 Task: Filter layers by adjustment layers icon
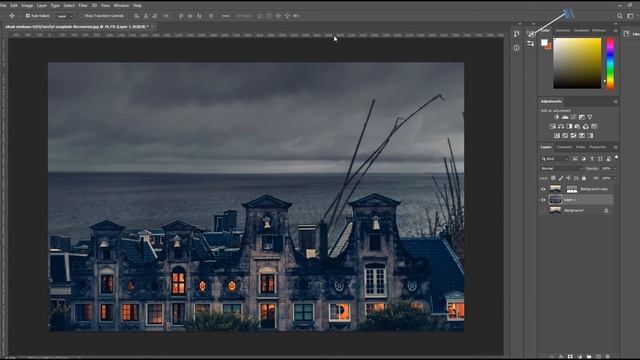(583, 159)
